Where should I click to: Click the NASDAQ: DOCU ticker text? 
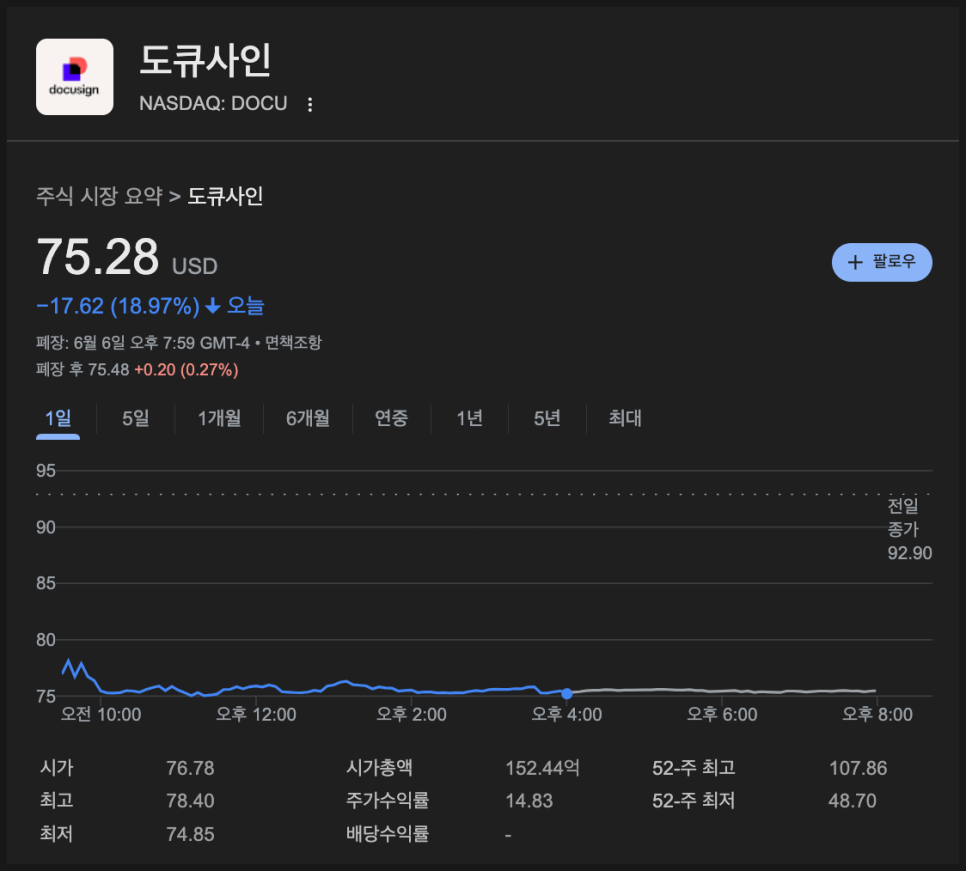click(x=213, y=103)
